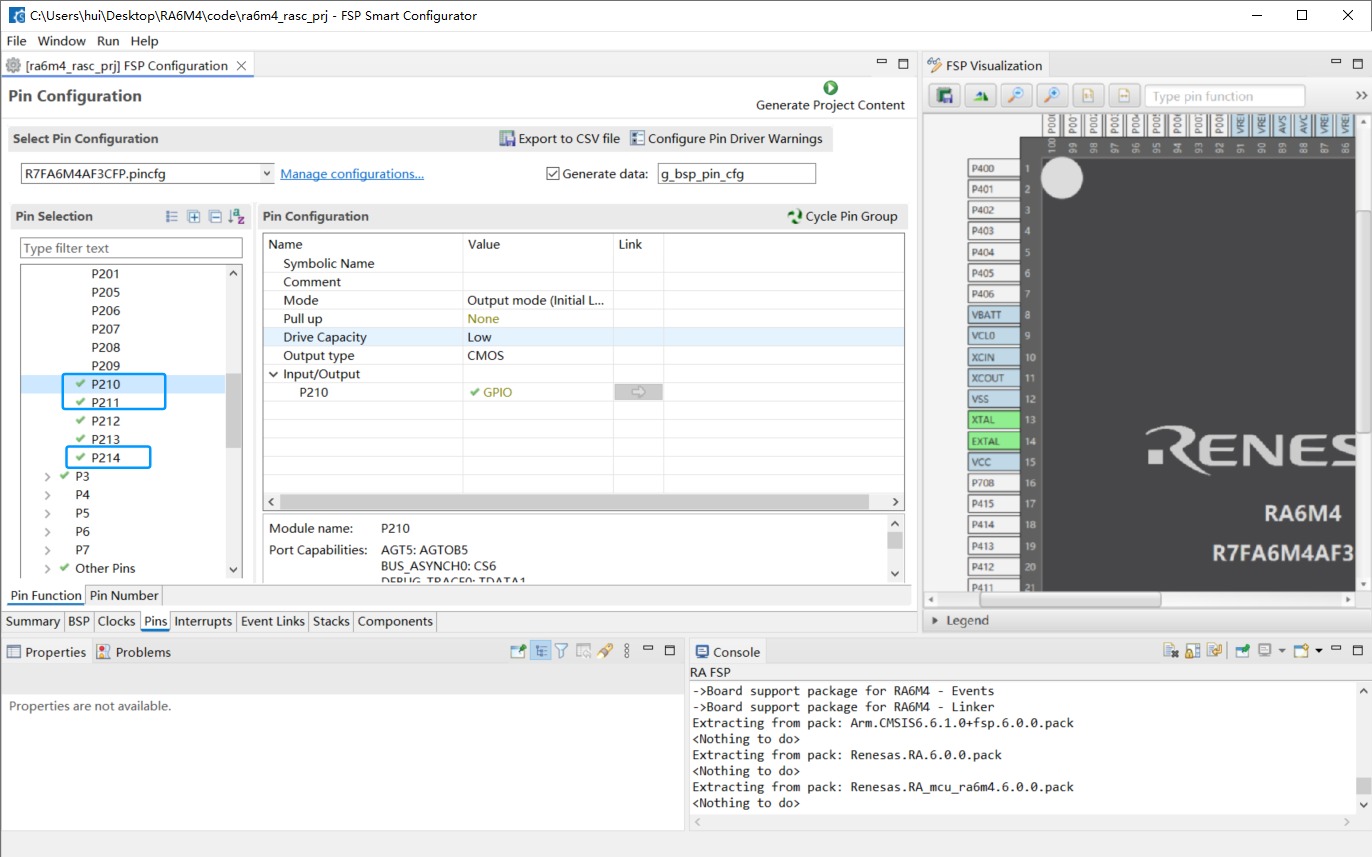Show more FSP Visualization toolbar items chevron
The width and height of the screenshot is (1372, 857).
pos(1360,96)
